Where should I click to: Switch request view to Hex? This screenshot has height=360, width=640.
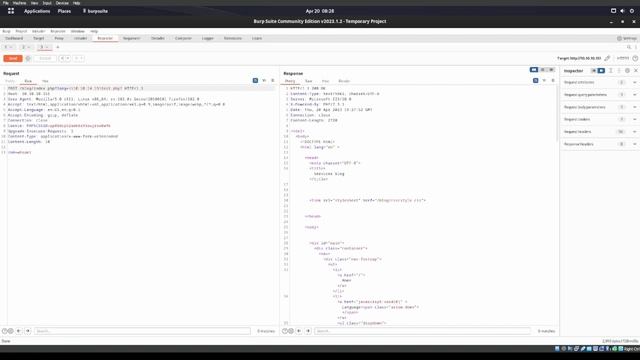[x=45, y=81]
